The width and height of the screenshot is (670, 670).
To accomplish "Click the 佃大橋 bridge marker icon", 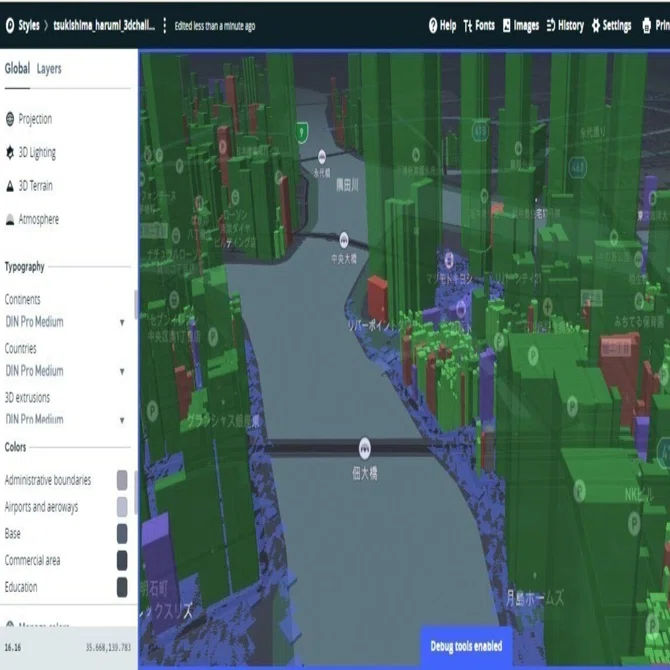I will (364, 447).
